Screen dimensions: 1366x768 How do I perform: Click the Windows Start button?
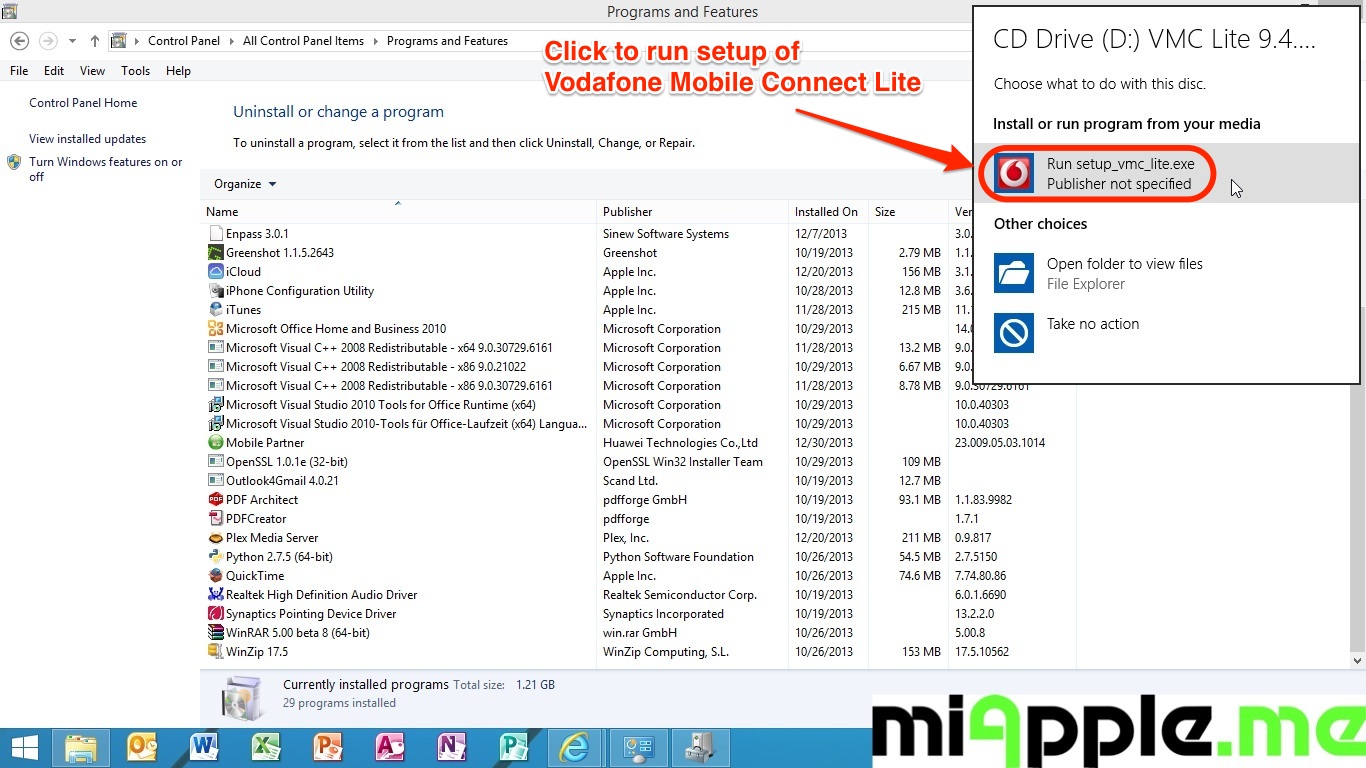tap(24, 747)
